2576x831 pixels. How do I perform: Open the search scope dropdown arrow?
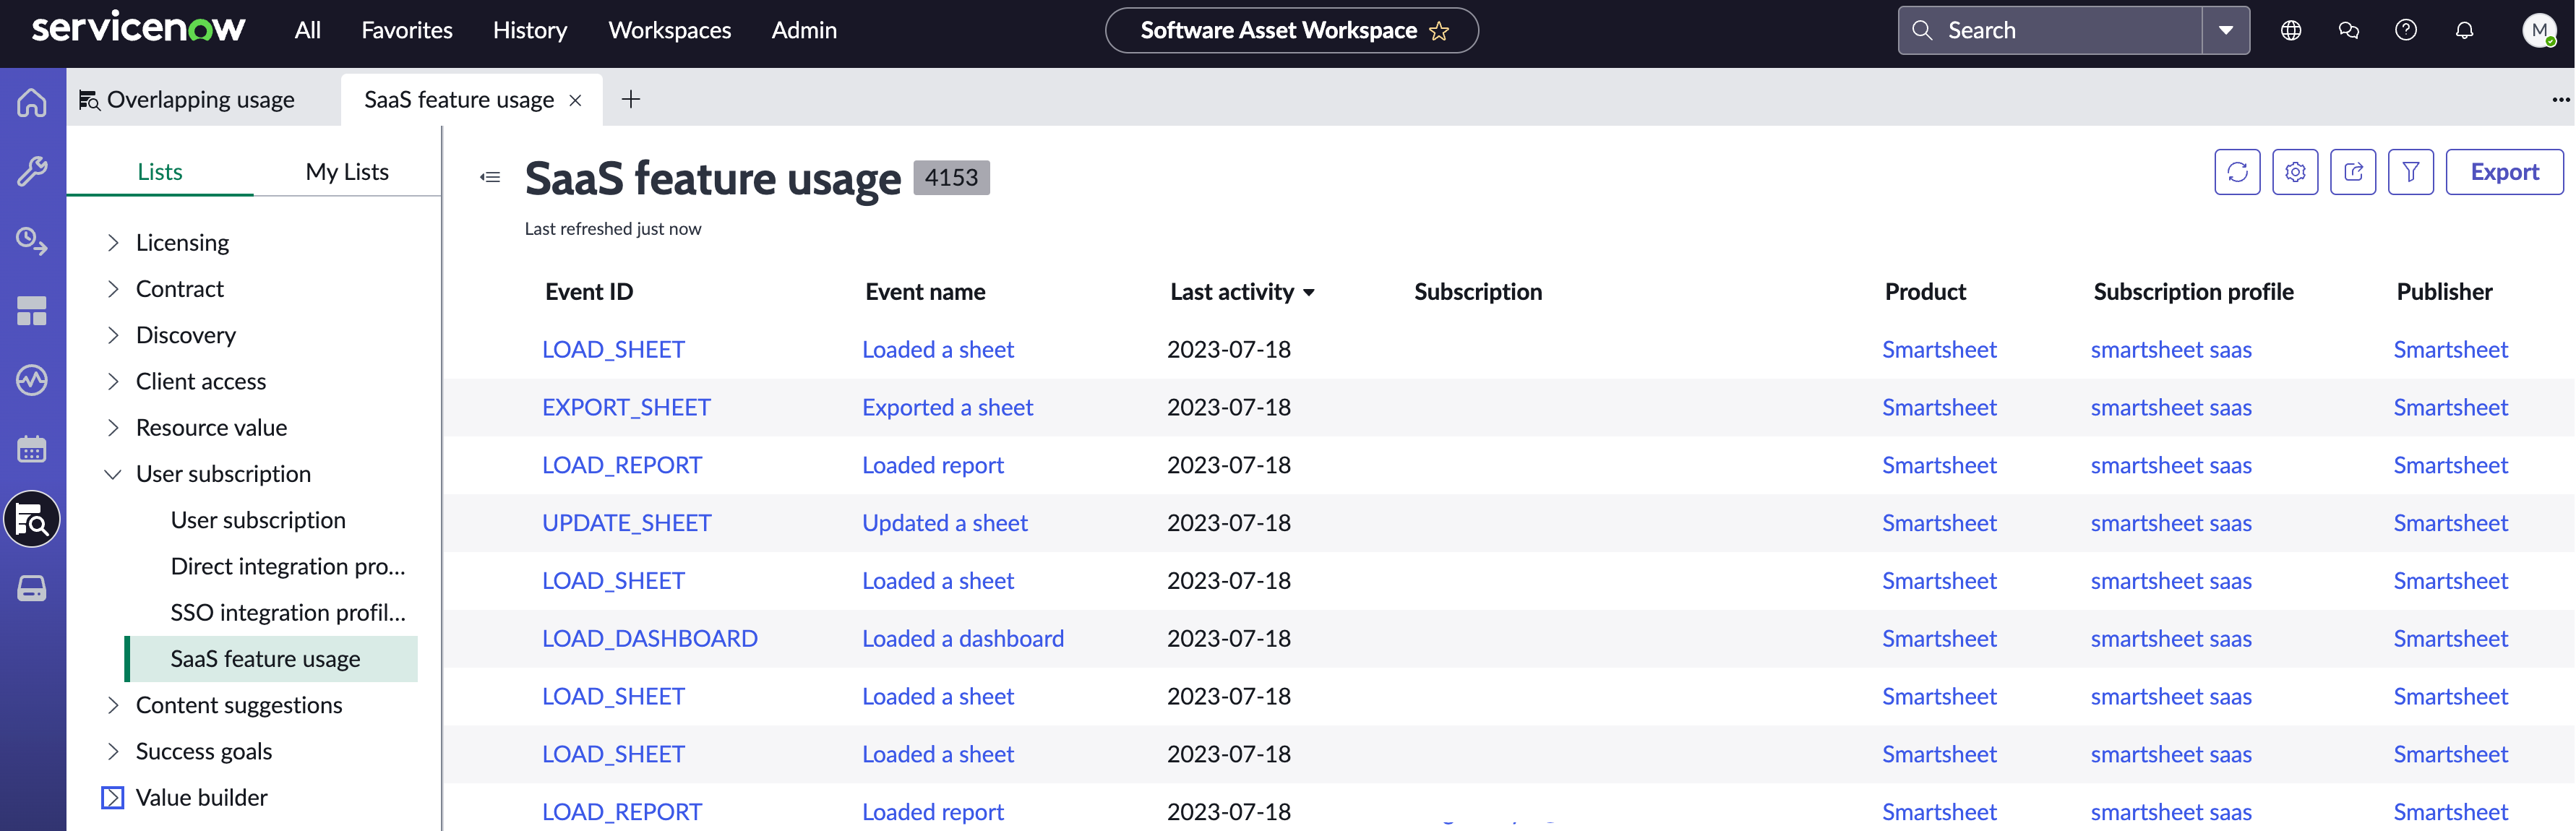pos(2225,30)
